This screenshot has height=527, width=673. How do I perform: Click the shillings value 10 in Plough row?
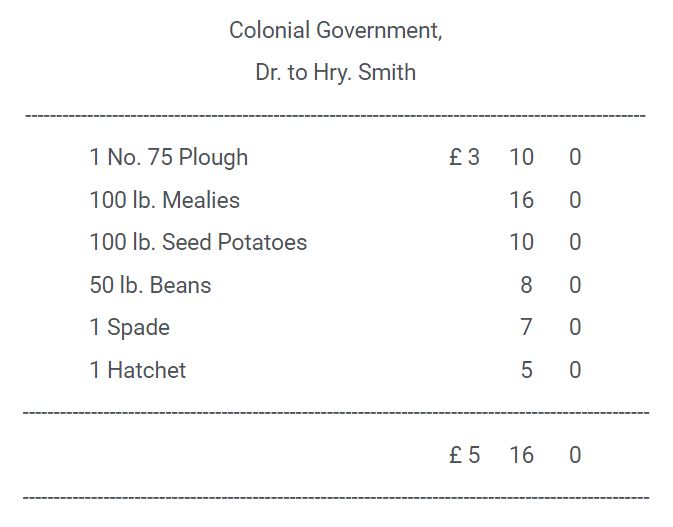521,157
